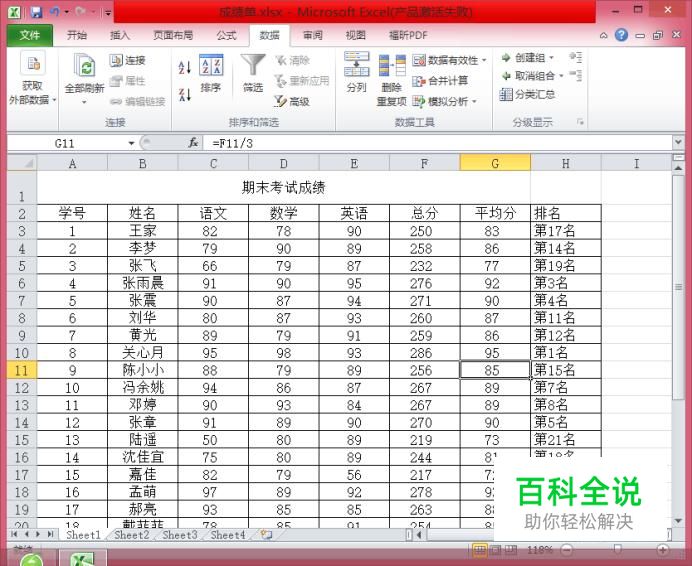Switch to Normal view icon in status bar
This screenshot has height=566, width=692.
[x=480, y=550]
